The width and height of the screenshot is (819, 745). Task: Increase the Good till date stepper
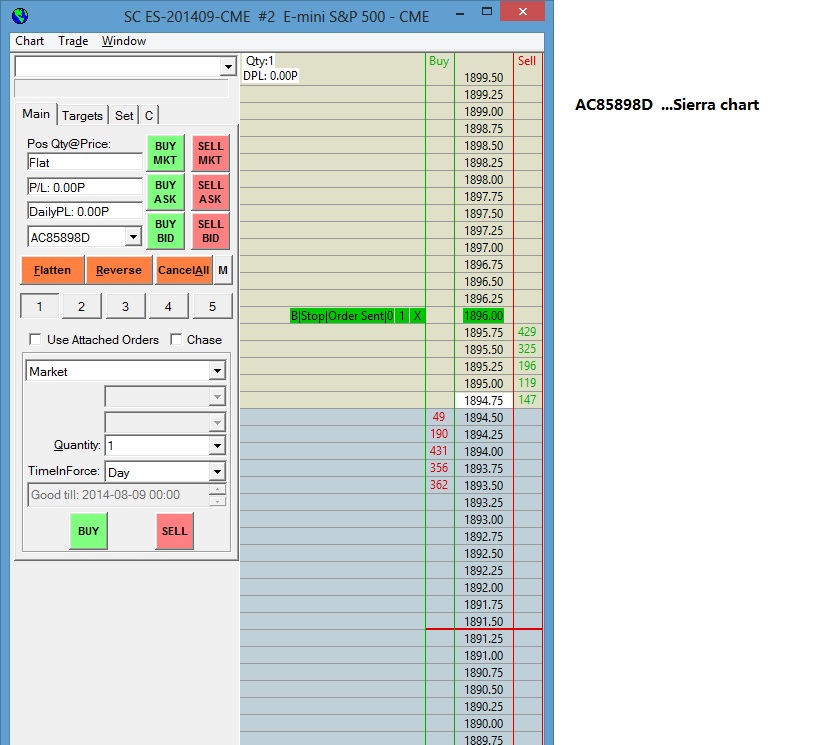tap(217, 490)
